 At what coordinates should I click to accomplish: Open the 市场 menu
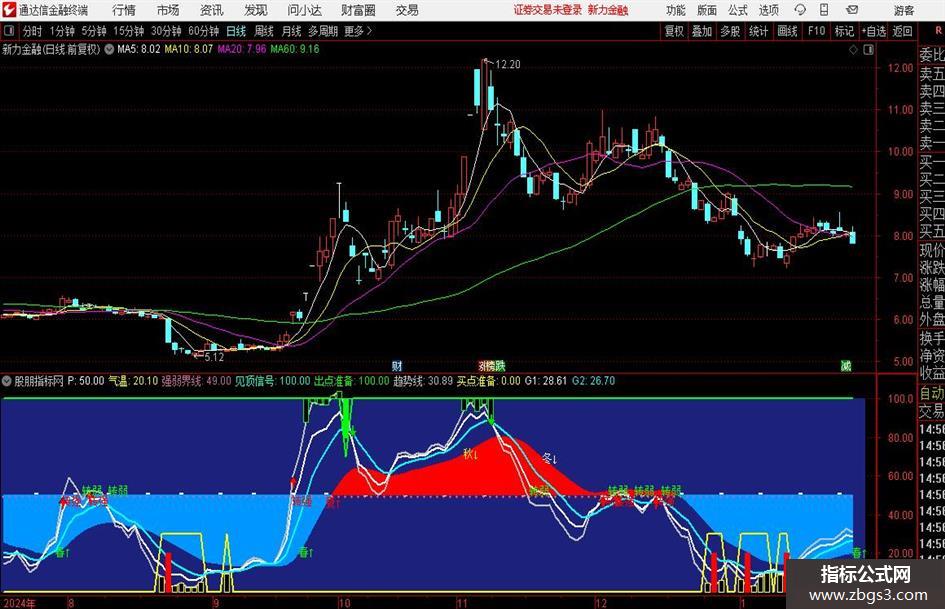[168, 10]
